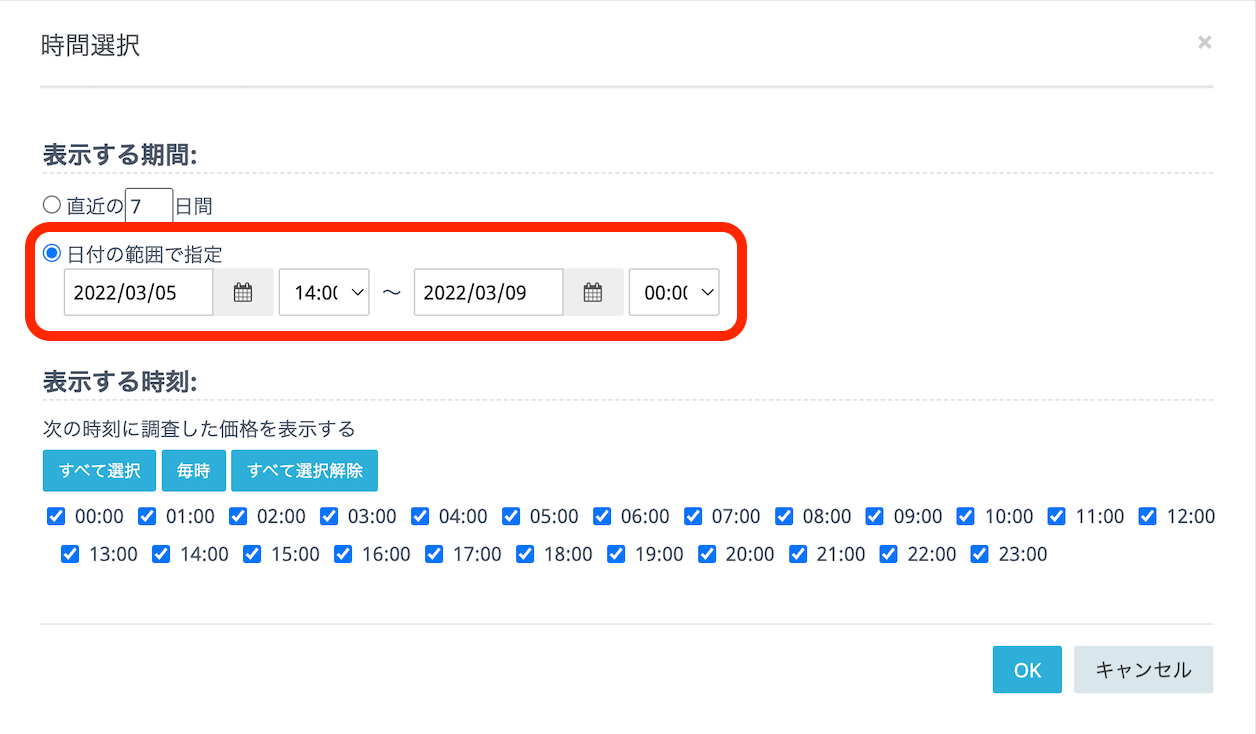Uncheck the 23:00 time checkbox
Viewport: 1256px width, 734px height.
[980, 553]
